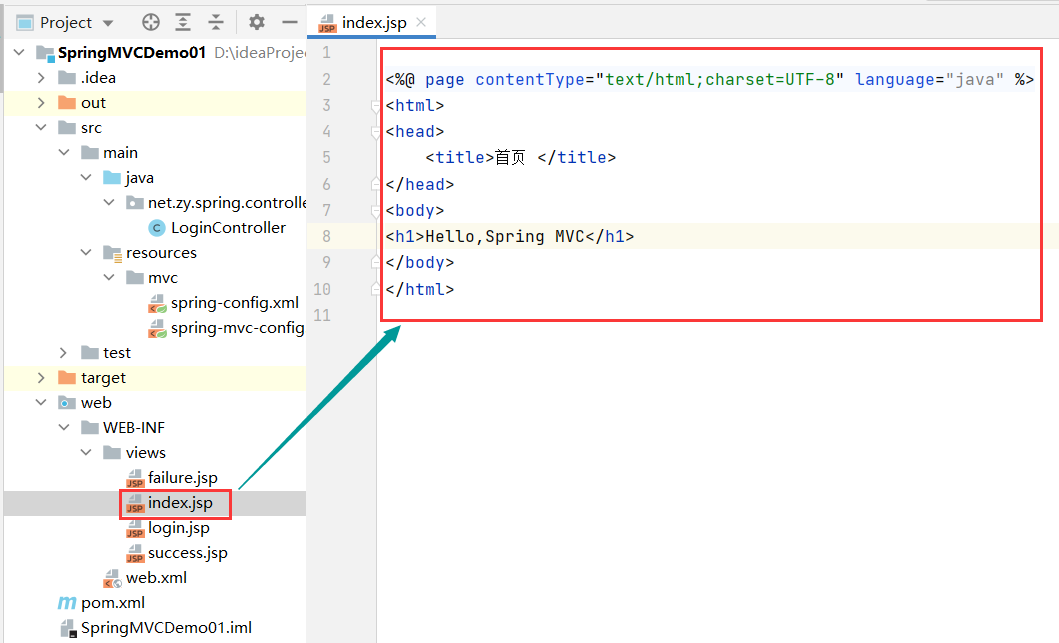Collapse the java source folder
The image size is (1059, 643).
[x=86, y=178]
